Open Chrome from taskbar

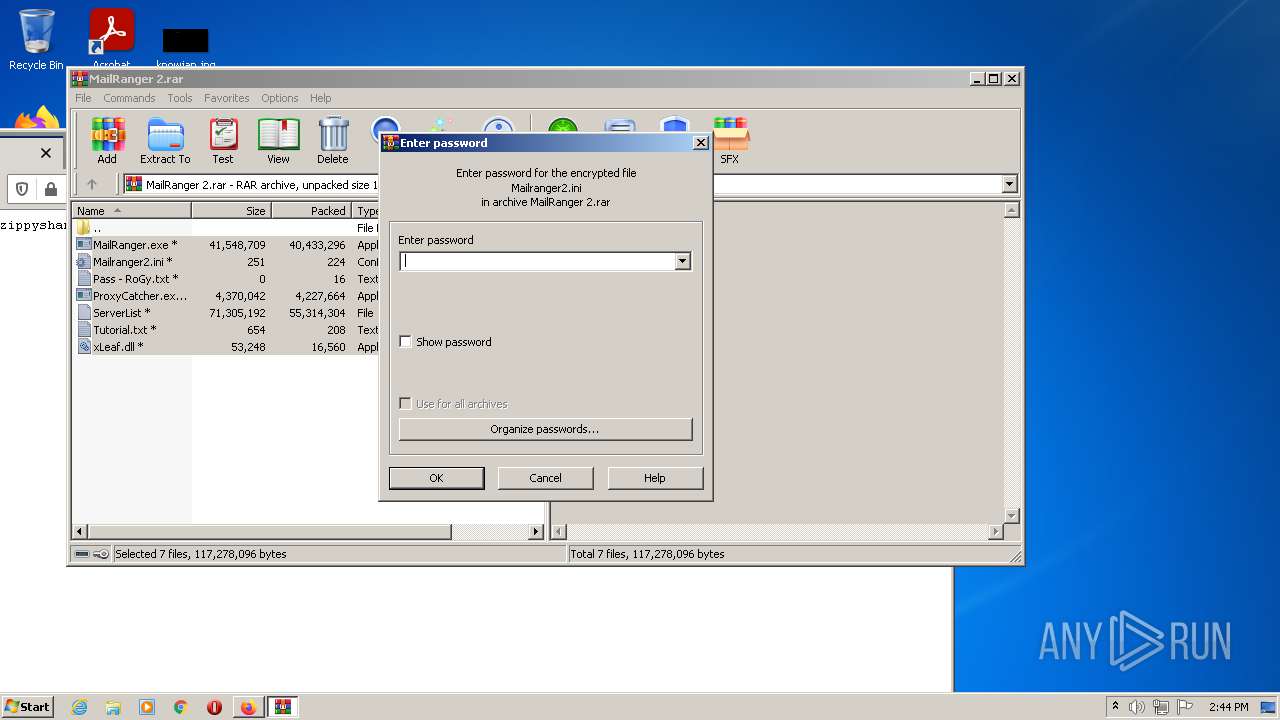[181, 707]
